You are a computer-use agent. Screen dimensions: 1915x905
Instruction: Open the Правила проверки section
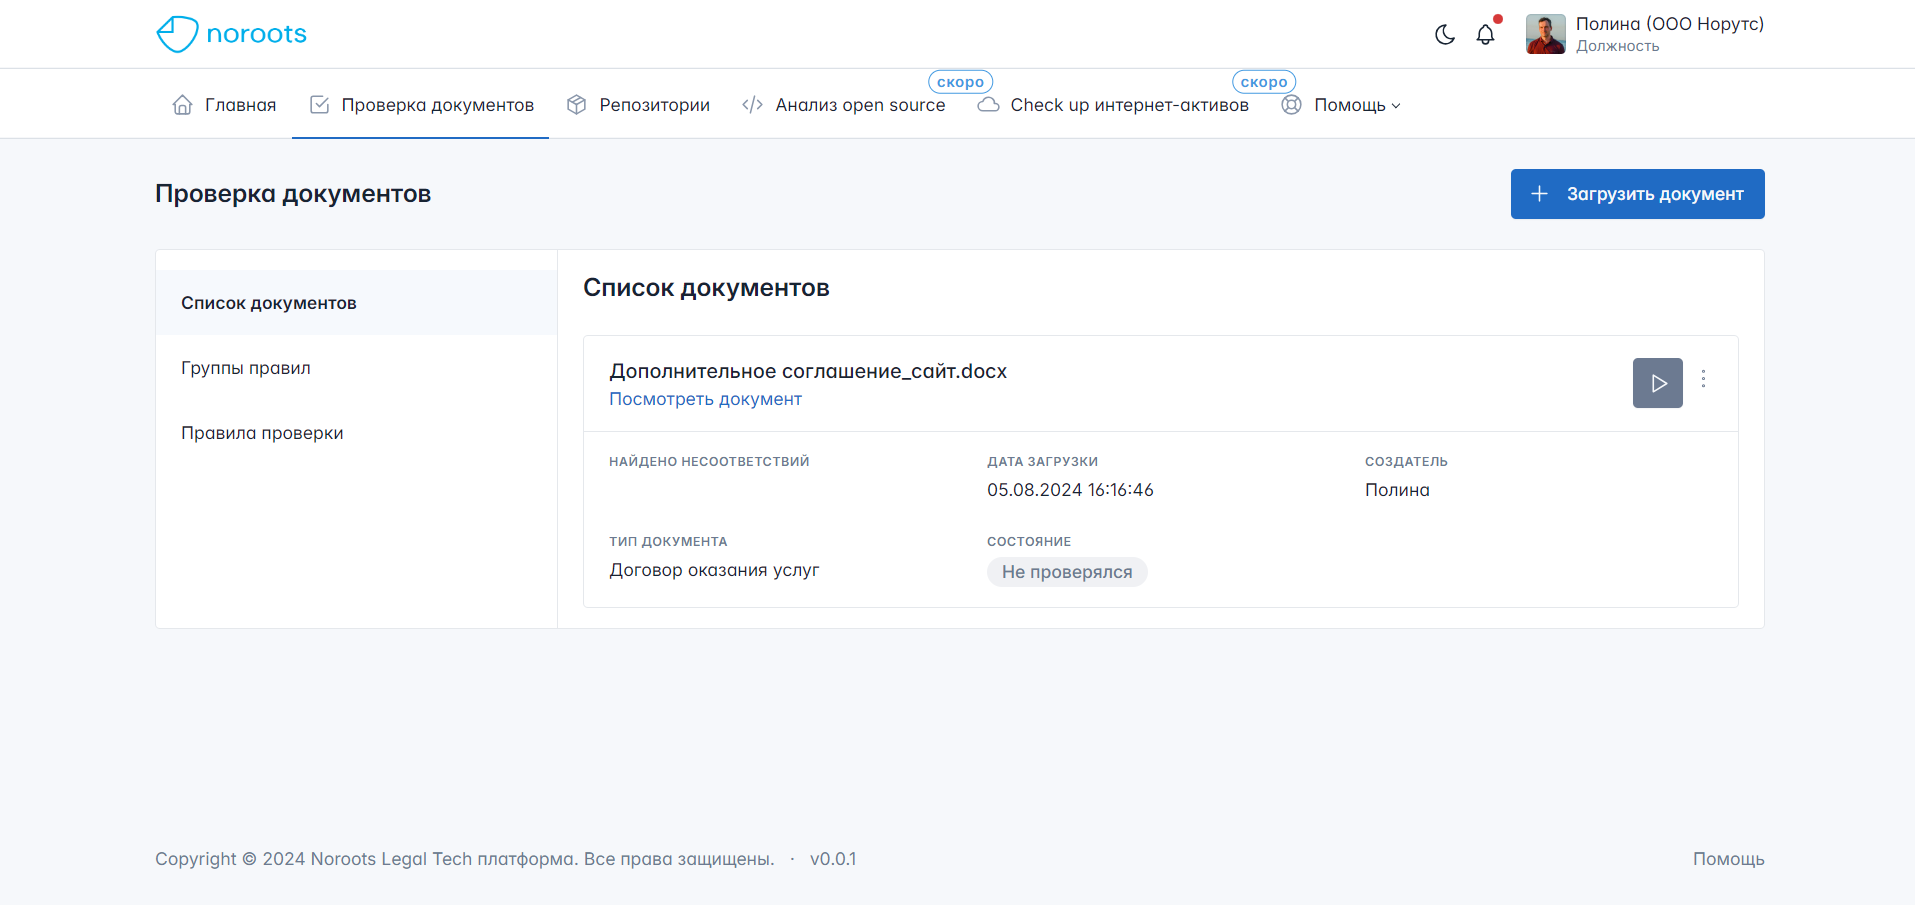[262, 433]
